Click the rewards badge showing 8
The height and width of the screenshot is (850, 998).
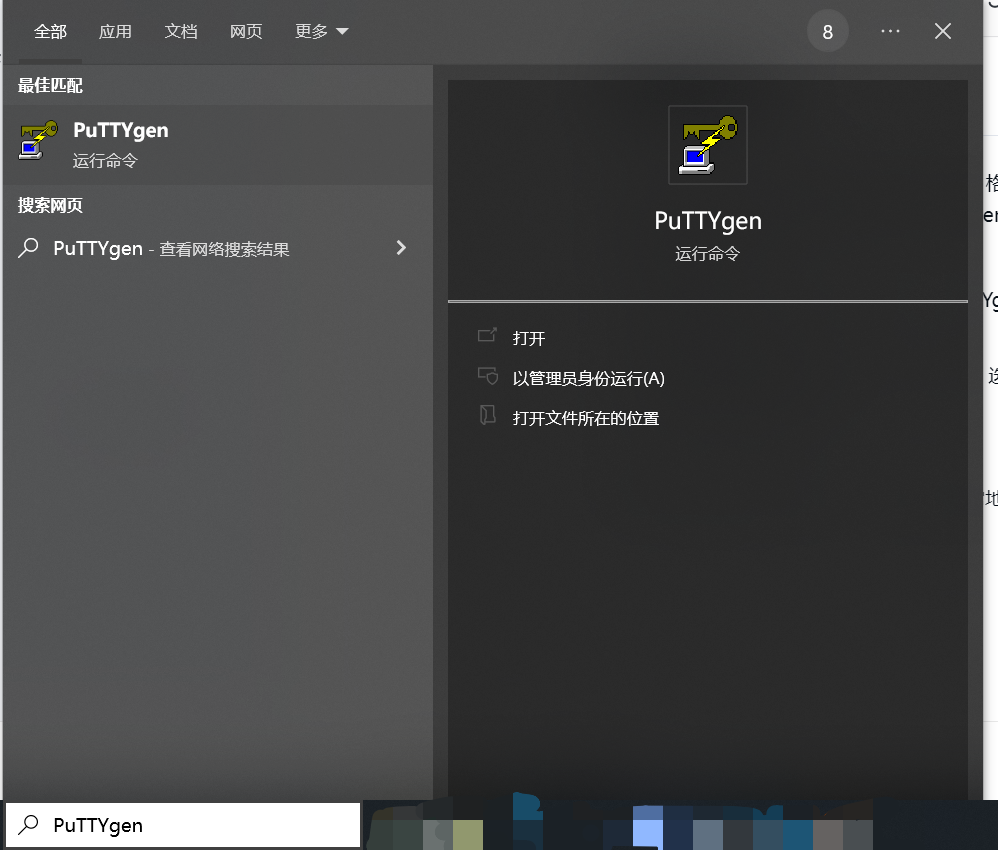coord(827,32)
